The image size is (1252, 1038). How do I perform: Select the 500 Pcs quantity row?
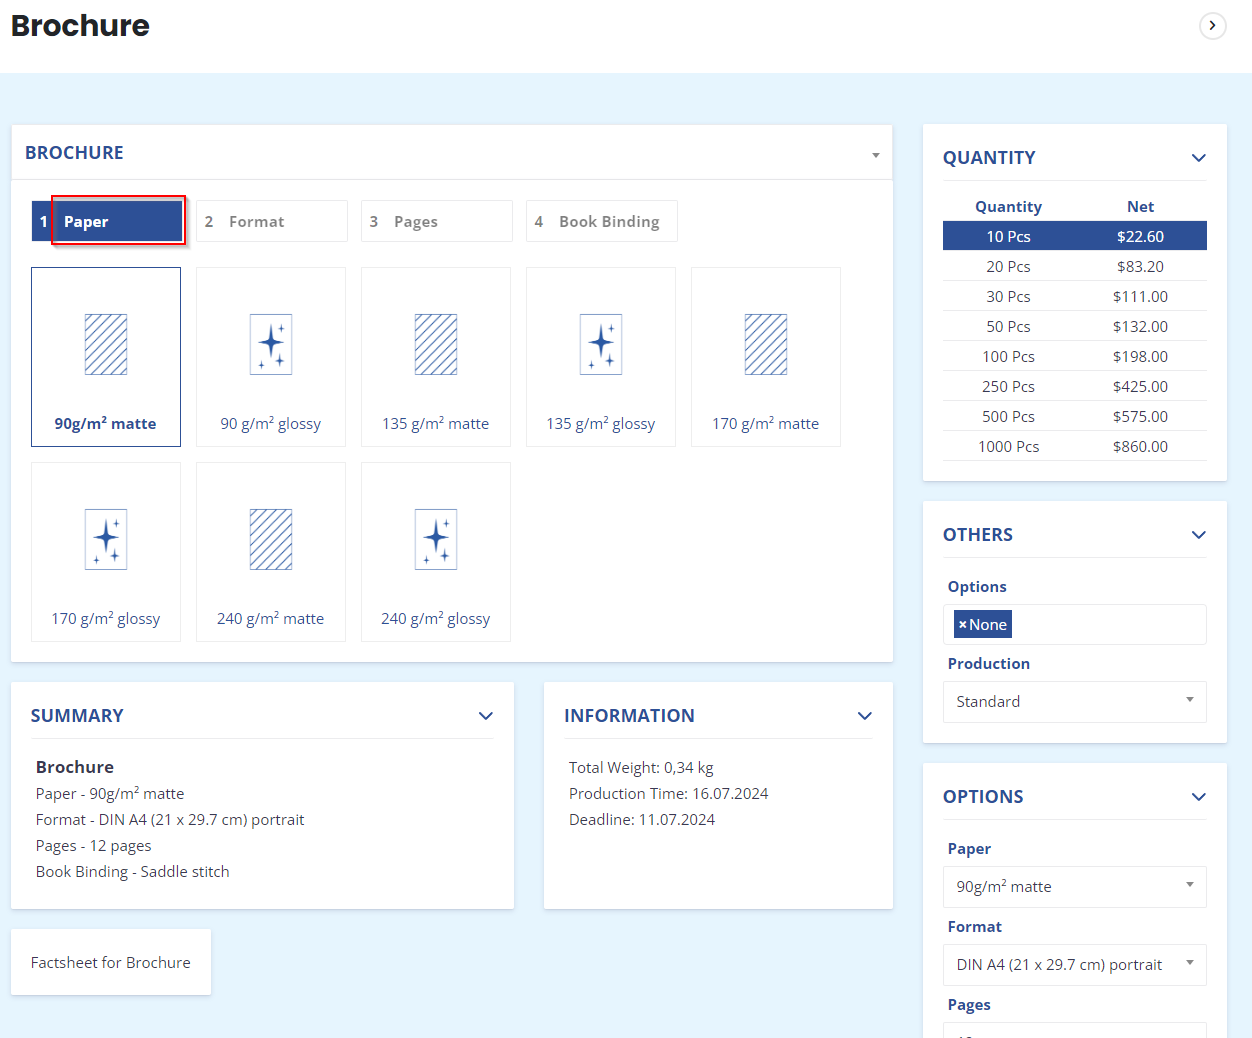1075,416
